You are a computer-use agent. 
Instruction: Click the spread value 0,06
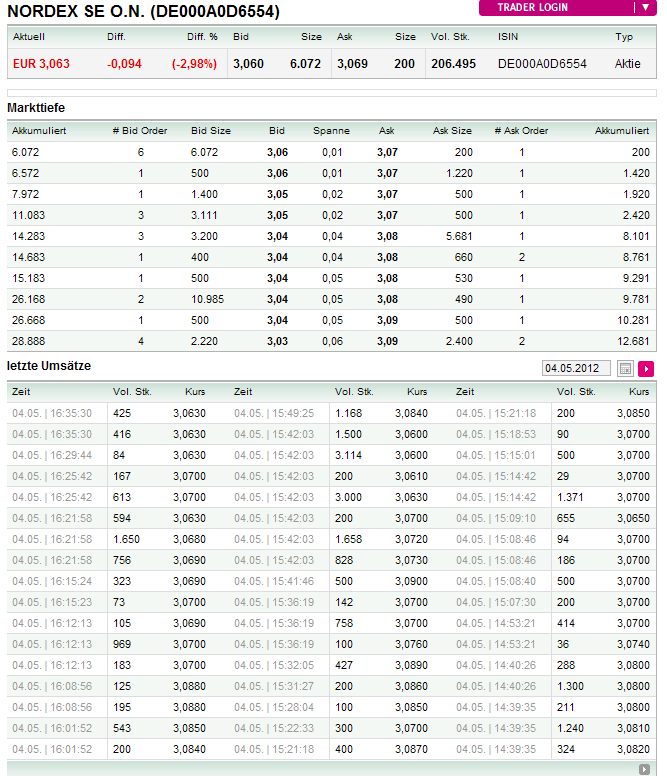(x=333, y=341)
